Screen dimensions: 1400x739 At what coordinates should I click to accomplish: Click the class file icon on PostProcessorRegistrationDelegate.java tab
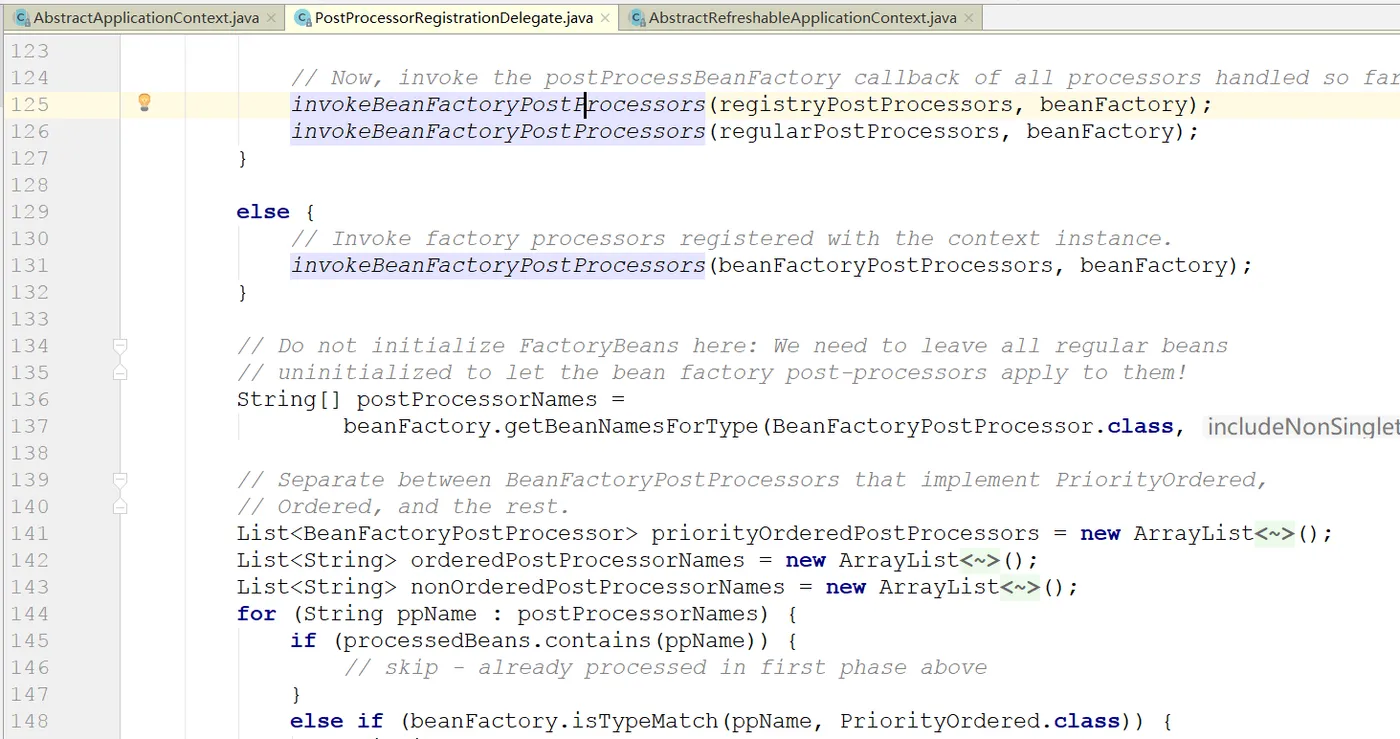tap(302, 18)
